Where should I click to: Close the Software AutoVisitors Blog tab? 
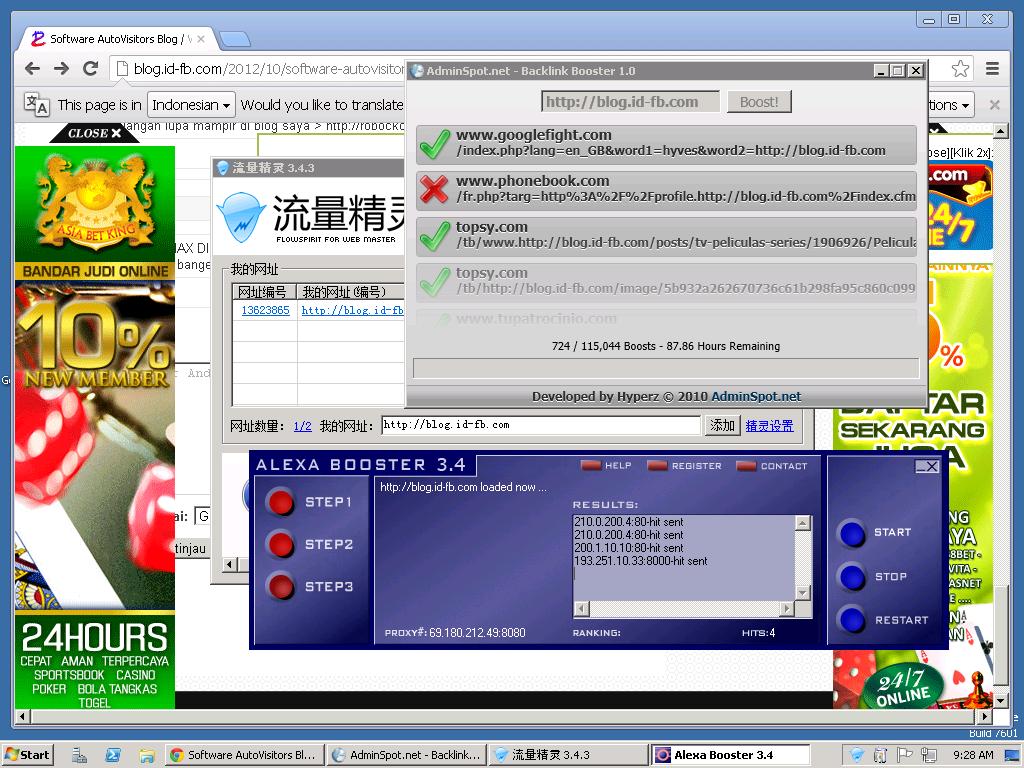point(200,39)
